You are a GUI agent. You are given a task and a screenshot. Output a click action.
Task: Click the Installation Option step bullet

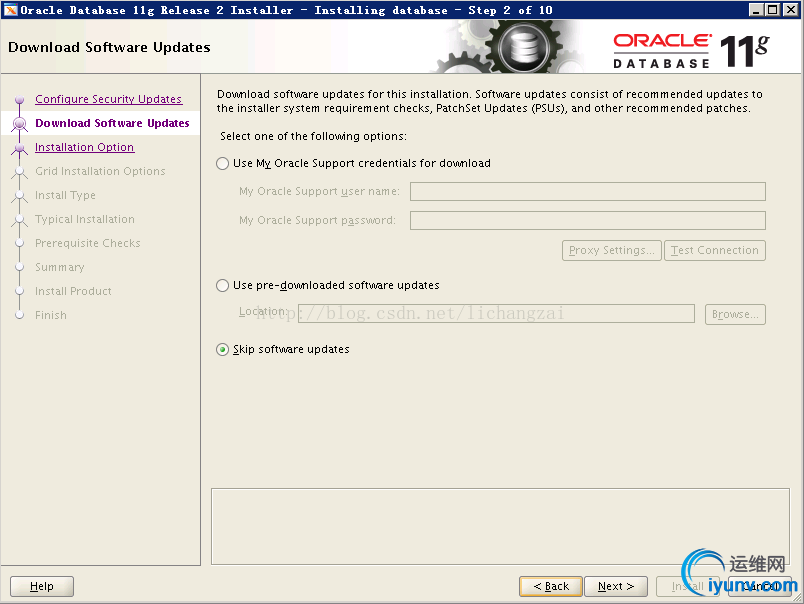click(x=19, y=149)
